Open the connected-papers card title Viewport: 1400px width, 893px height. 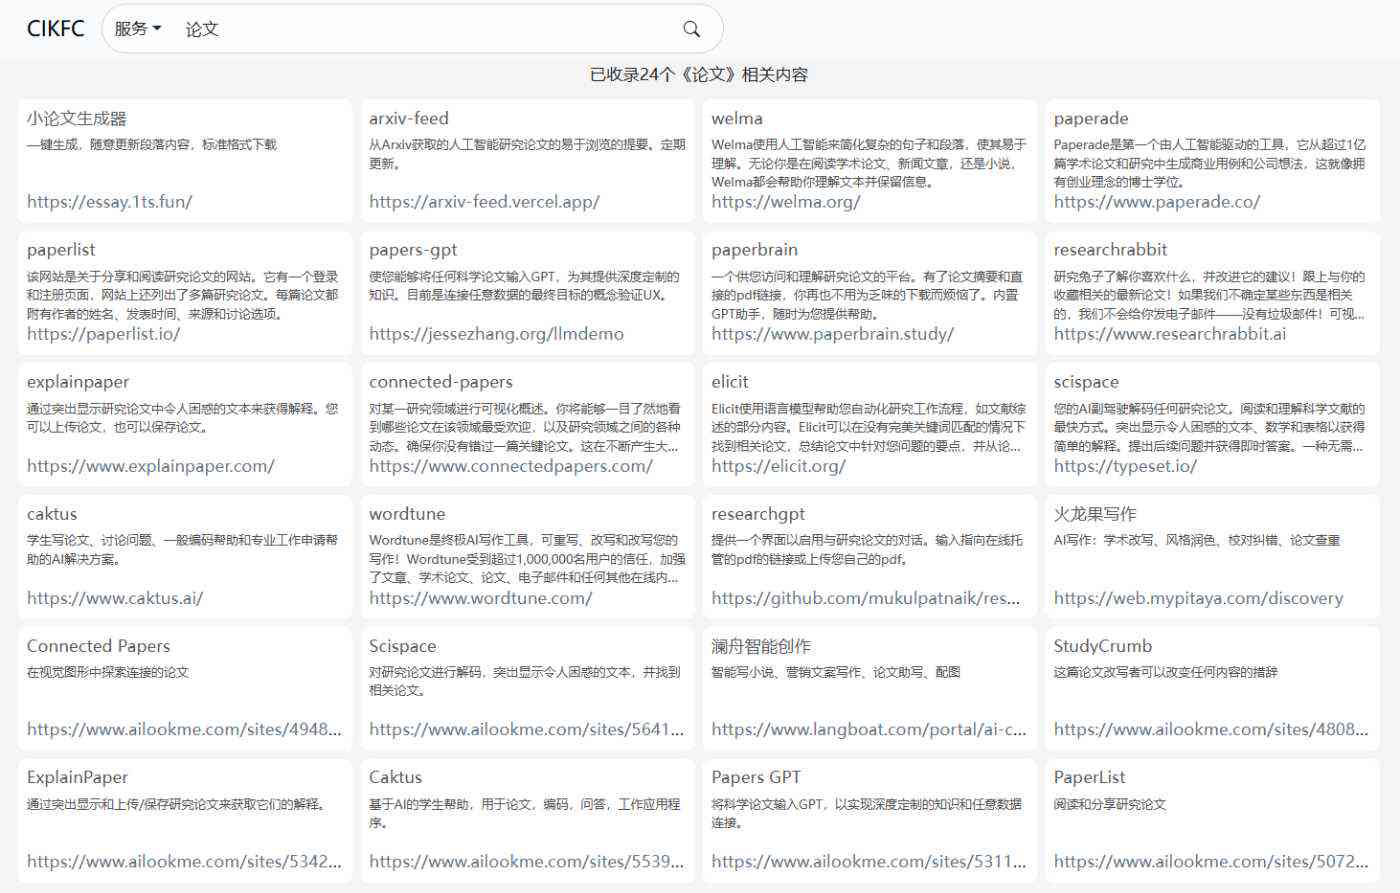point(441,382)
